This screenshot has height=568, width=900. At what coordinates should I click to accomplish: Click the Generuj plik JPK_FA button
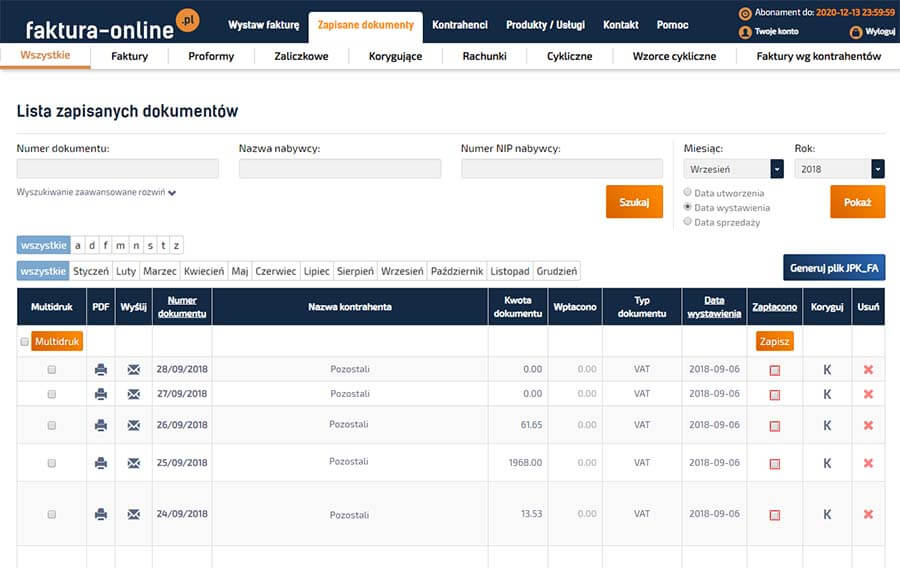tap(834, 268)
